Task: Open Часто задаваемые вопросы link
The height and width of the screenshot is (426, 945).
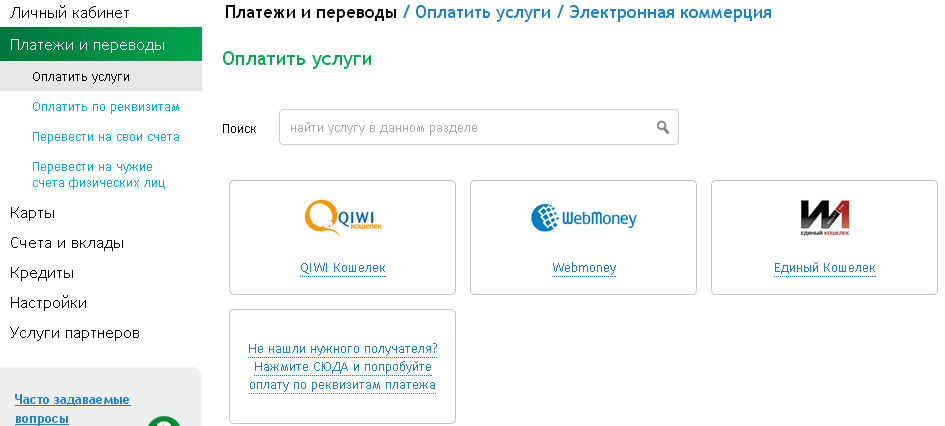Action: tap(72, 409)
